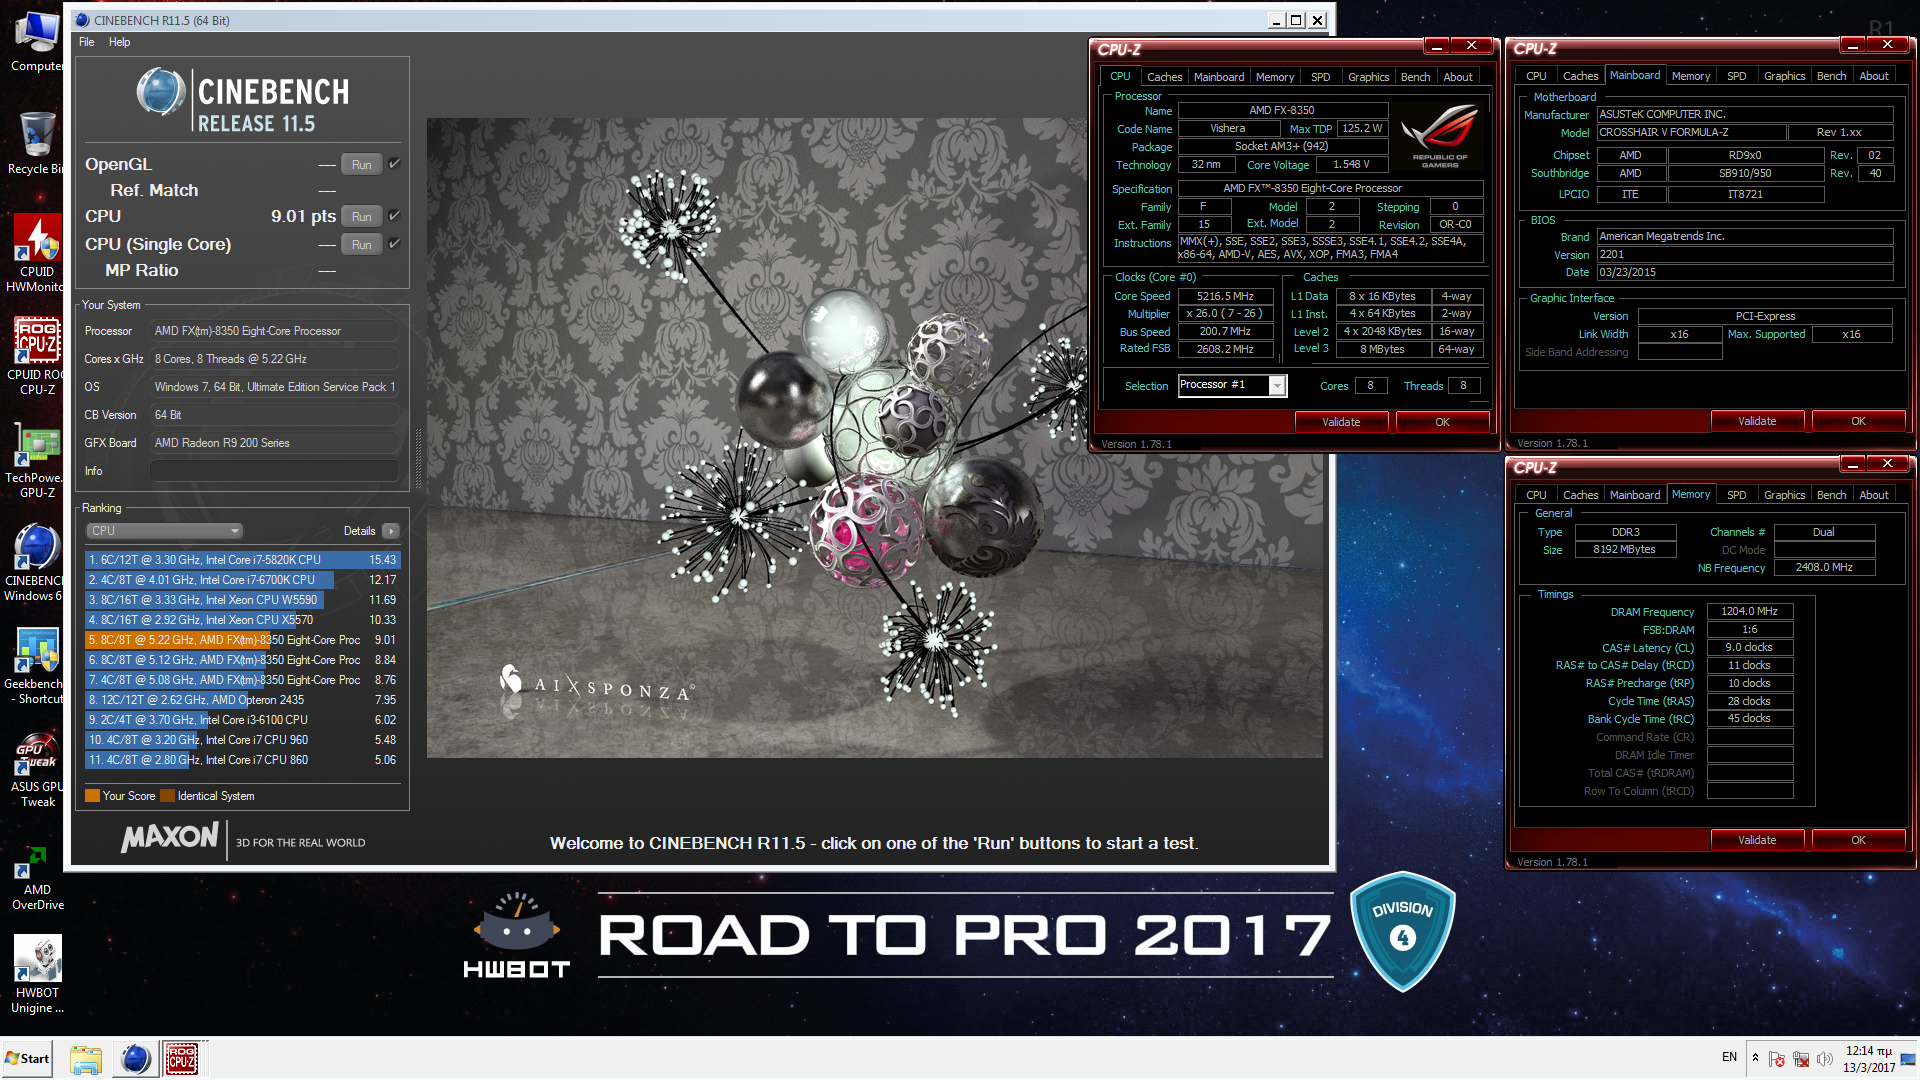Switch to ROG CPU-Z via taskbar icon
Image resolution: width=1920 pixels, height=1080 pixels.
pos(181,1059)
